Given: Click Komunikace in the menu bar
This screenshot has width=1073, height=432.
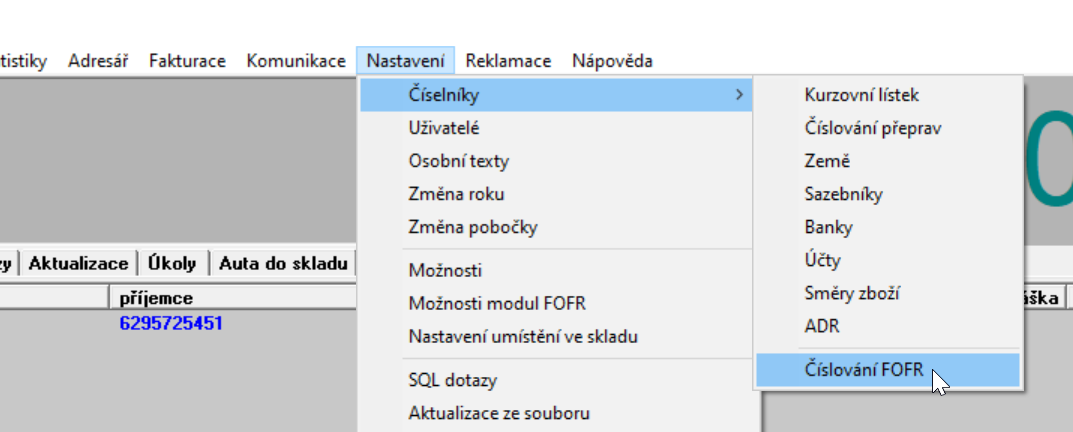Looking at the screenshot, I should coord(296,61).
